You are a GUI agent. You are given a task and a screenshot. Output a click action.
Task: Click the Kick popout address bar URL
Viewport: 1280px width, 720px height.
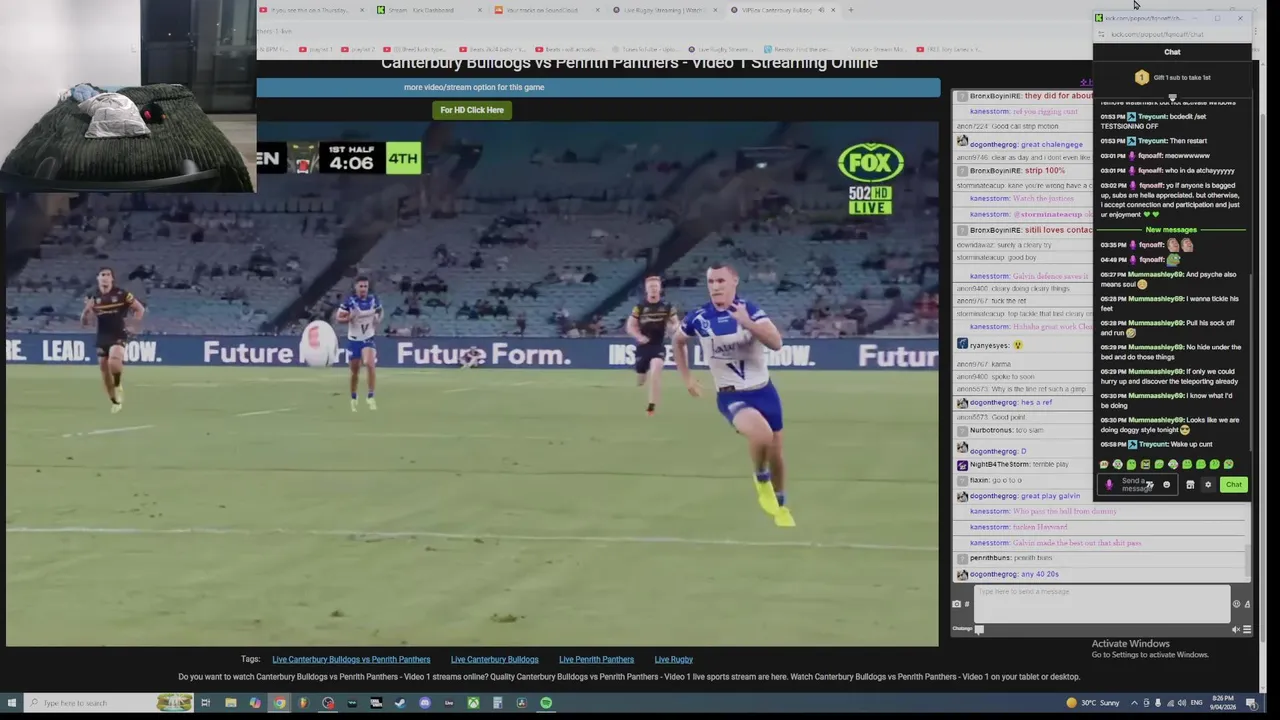1157,34
